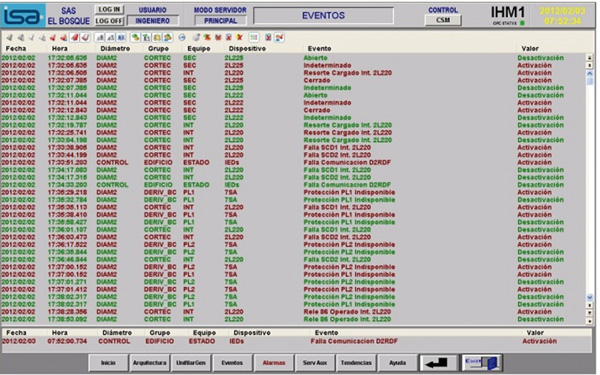The width and height of the screenshot is (600, 375).
Task: Click the Dispositivo column header in events list
Action: [x=247, y=49]
